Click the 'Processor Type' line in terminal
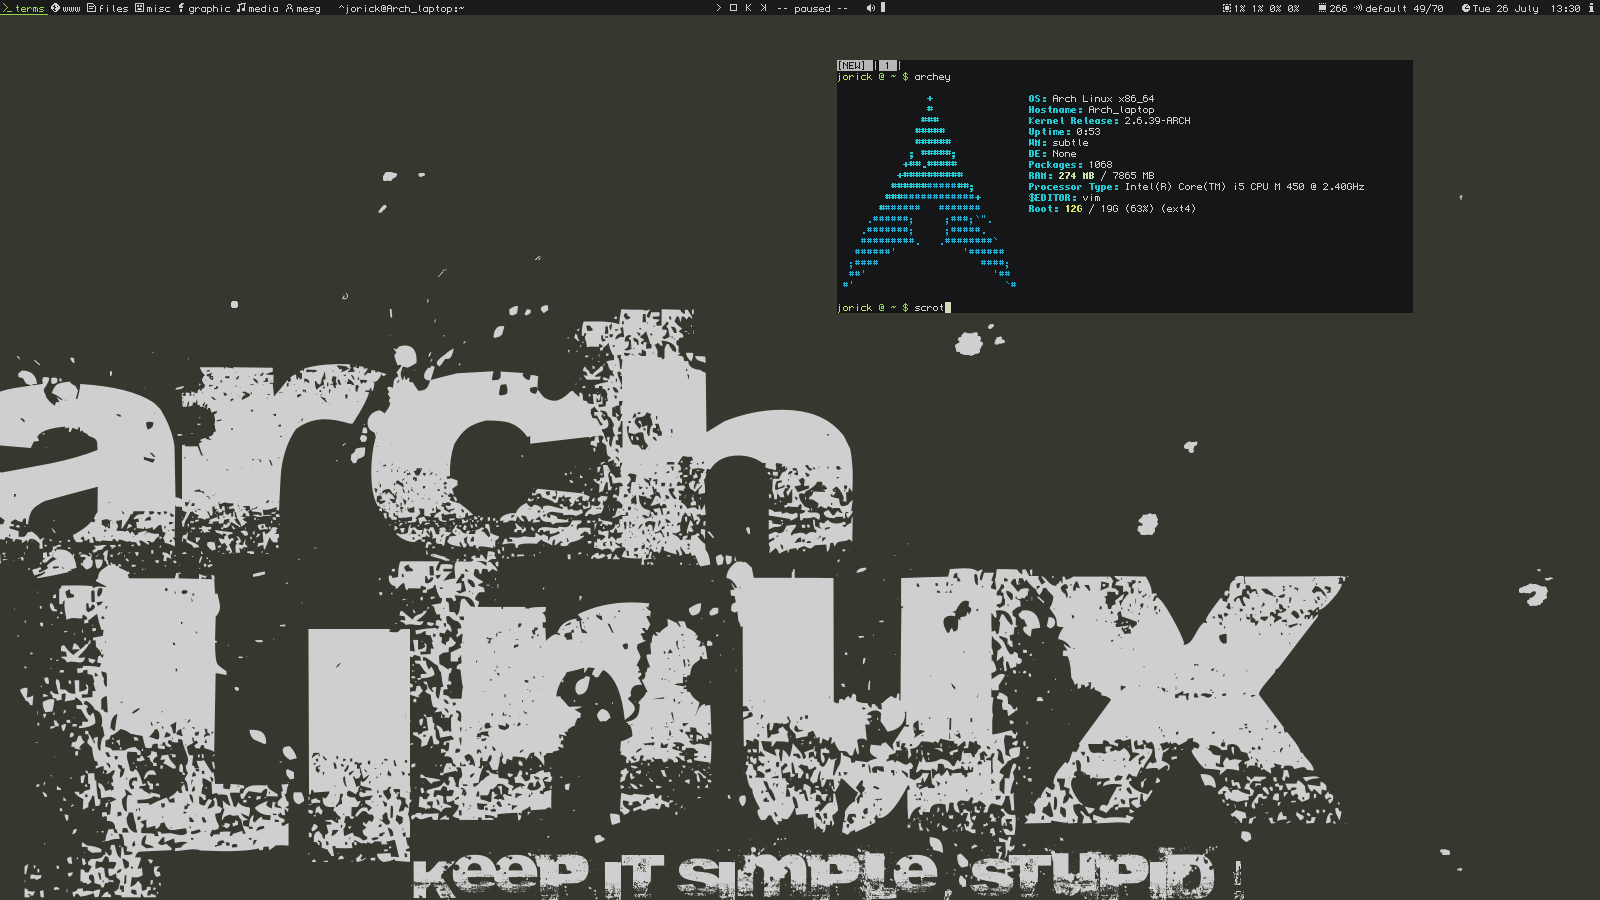 1196,187
